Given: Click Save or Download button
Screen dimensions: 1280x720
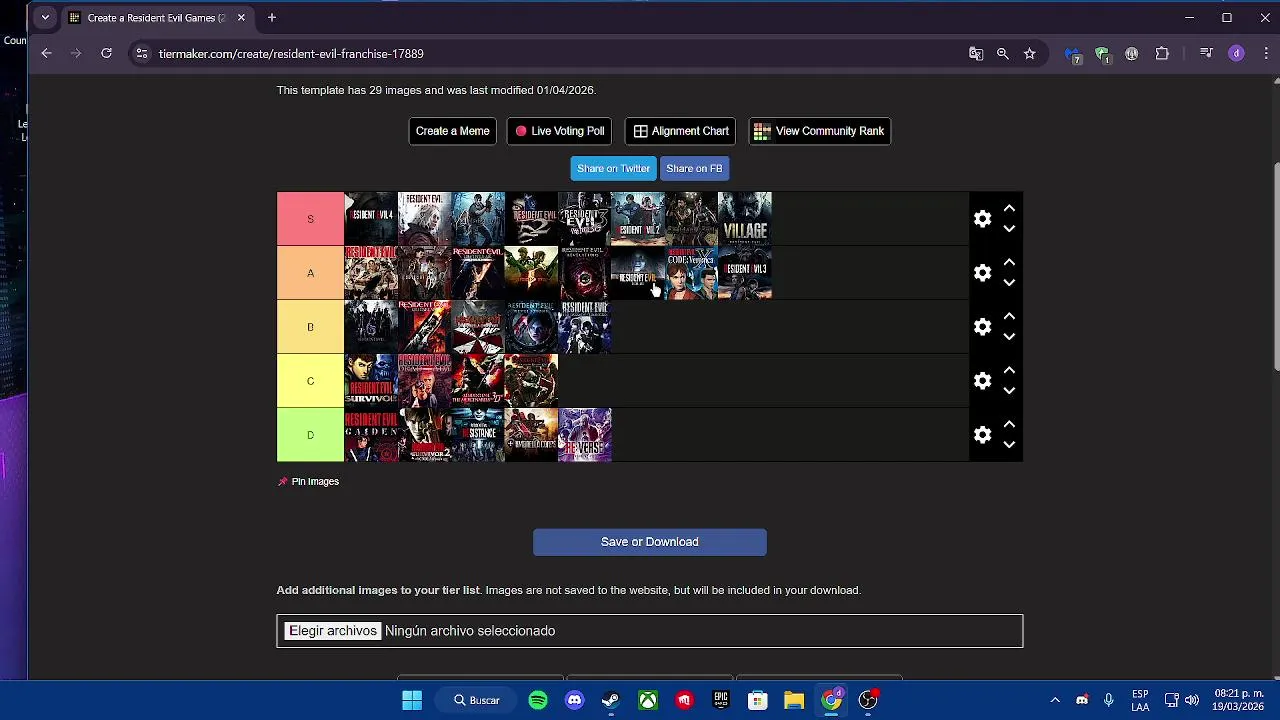Looking at the screenshot, I should (650, 542).
